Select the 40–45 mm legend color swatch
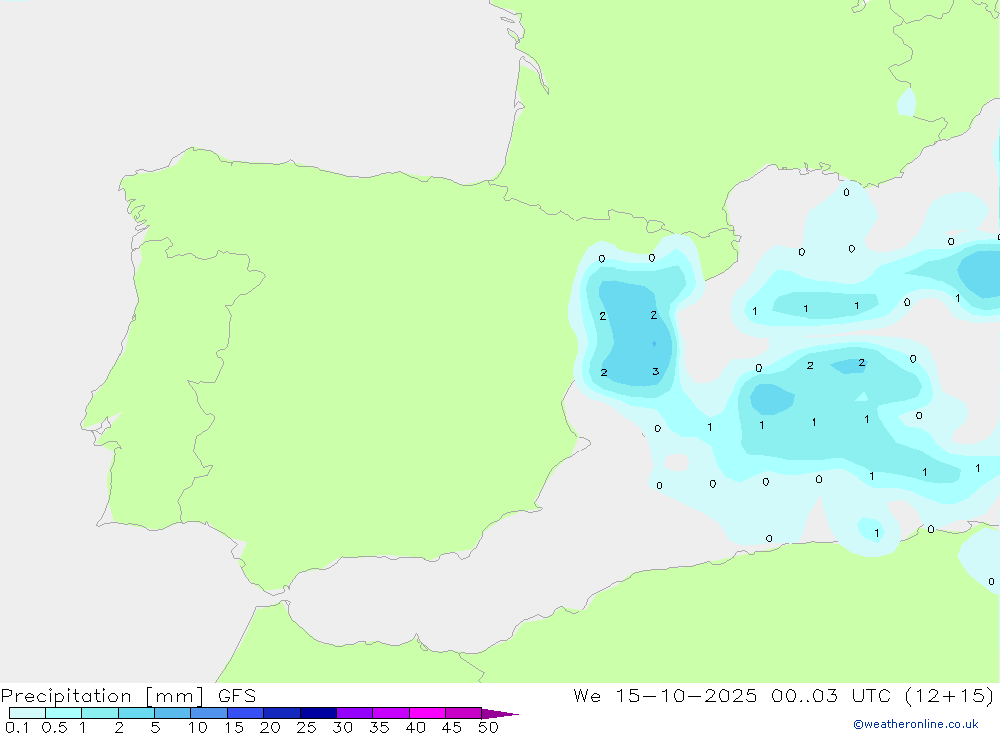Screen dimensions: 1000x733 point(427,713)
